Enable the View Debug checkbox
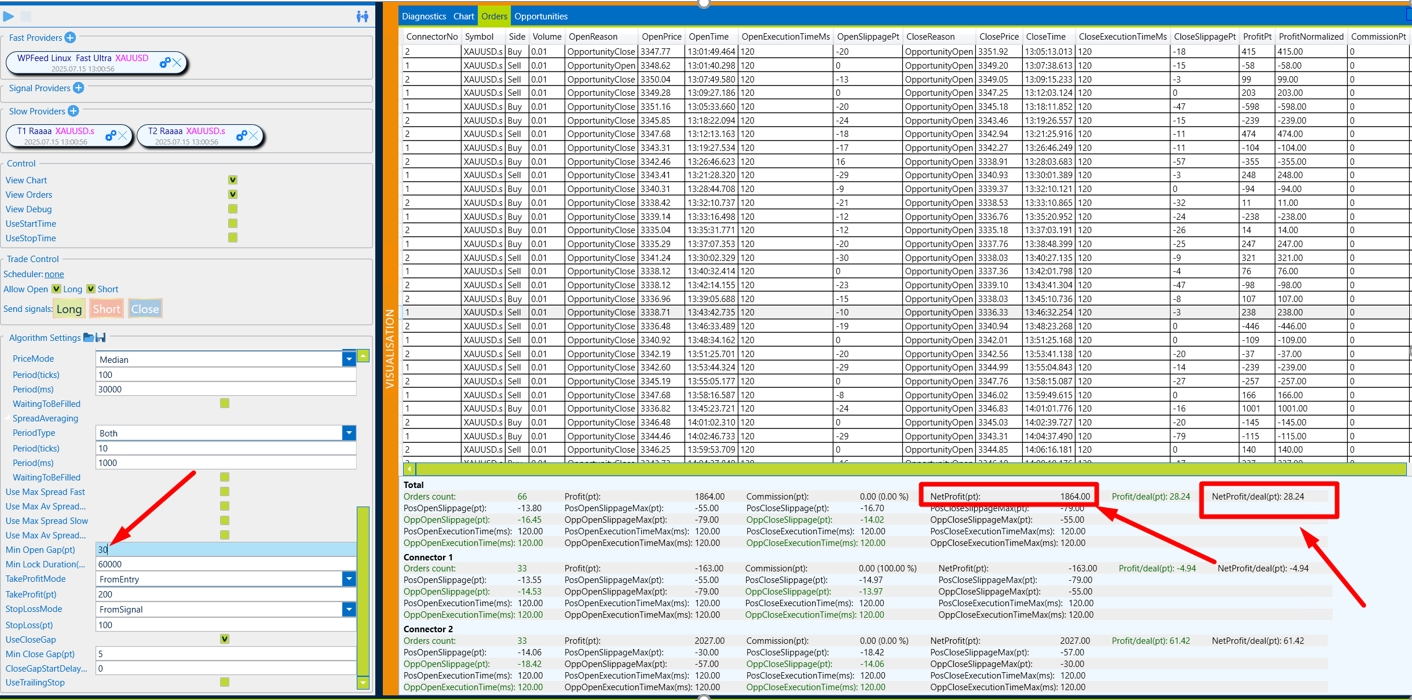This screenshot has height=700, width=1412. [233, 209]
